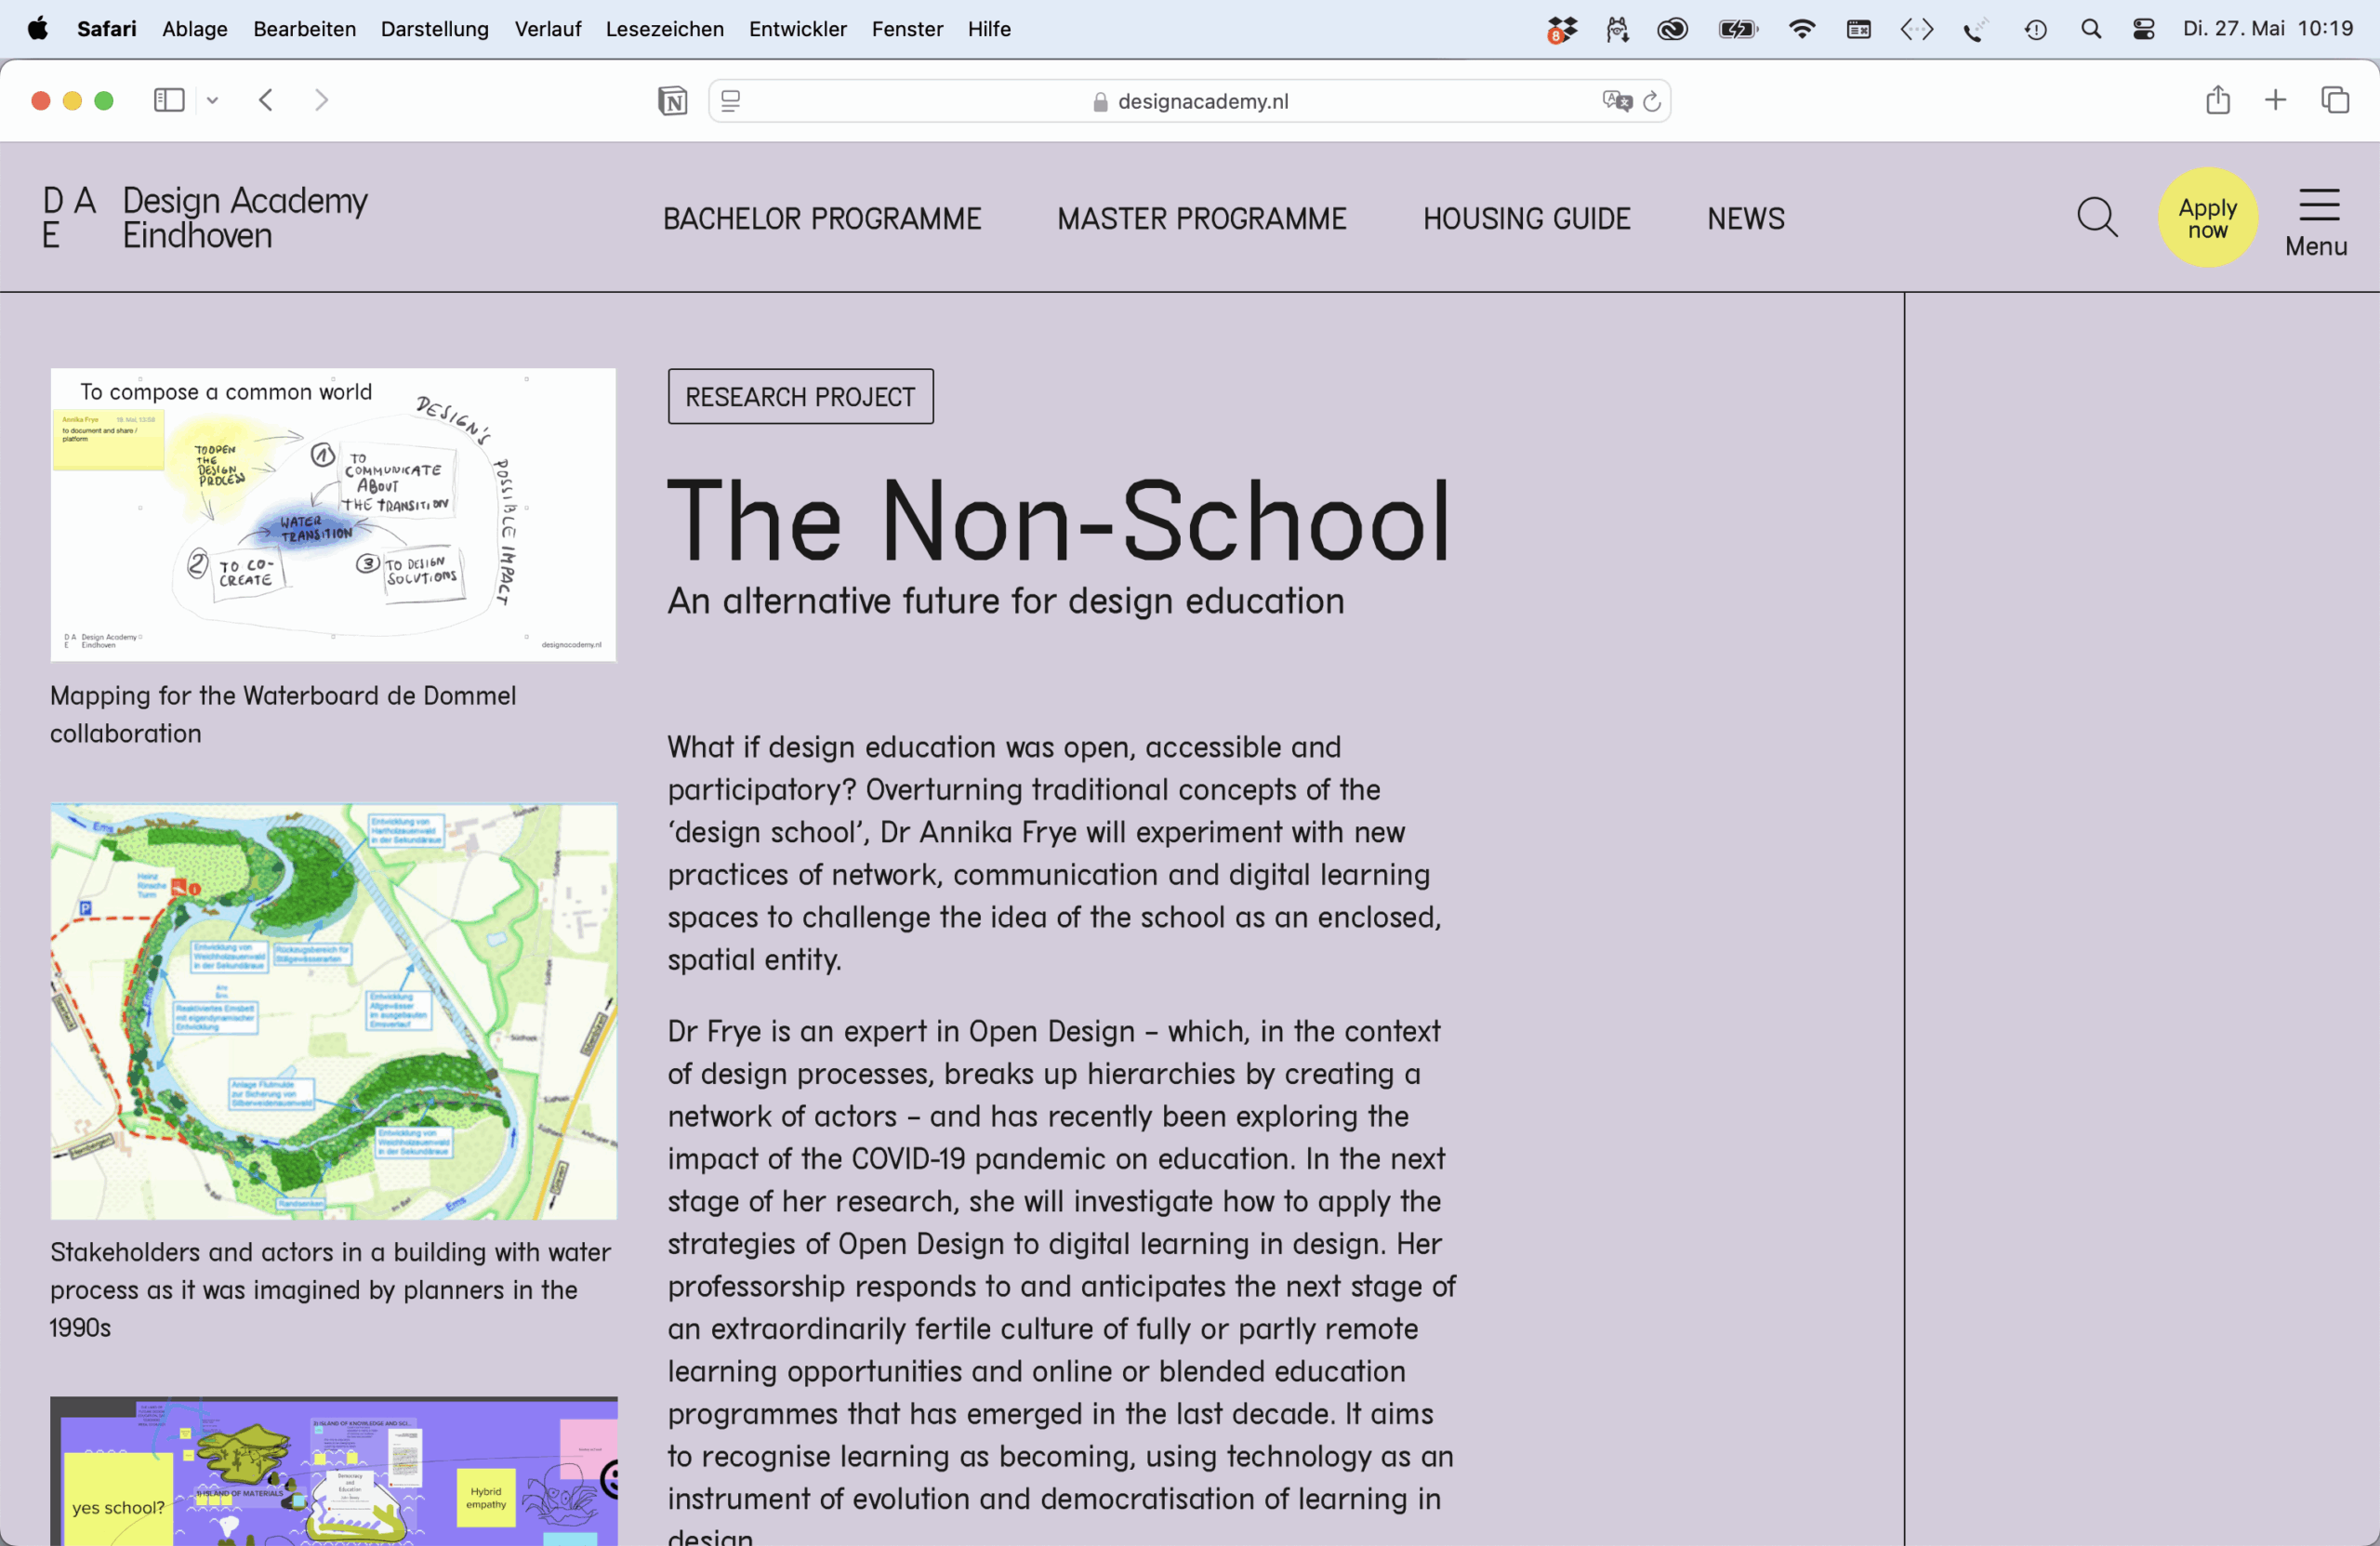Click the Time Machine menu bar icon
Image resolution: width=2380 pixels, height=1546 pixels.
click(x=2036, y=29)
